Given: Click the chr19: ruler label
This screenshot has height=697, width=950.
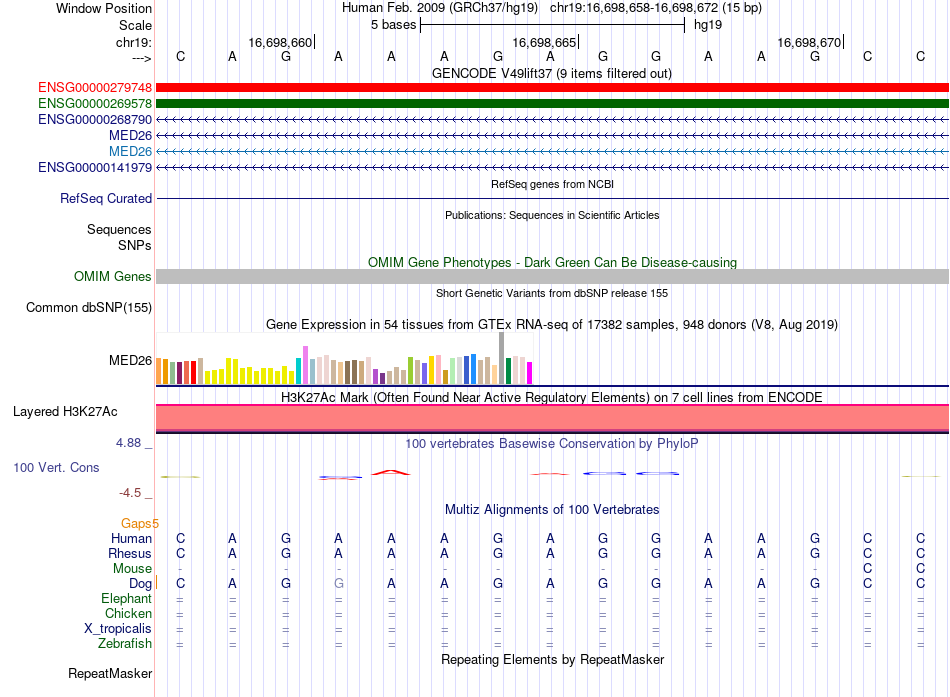Looking at the screenshot, I should pos(134,42).
